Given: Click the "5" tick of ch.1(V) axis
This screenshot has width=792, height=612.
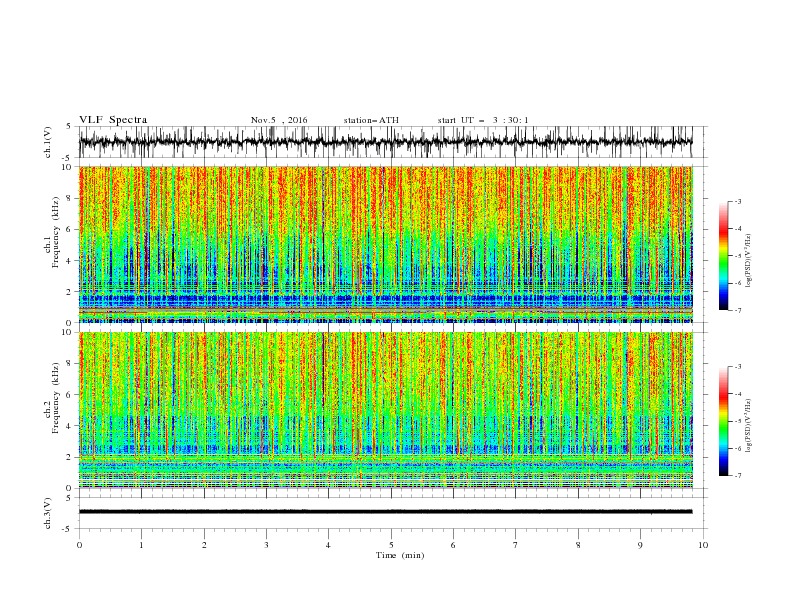Looking at the screenshot, I should (69, 127).
